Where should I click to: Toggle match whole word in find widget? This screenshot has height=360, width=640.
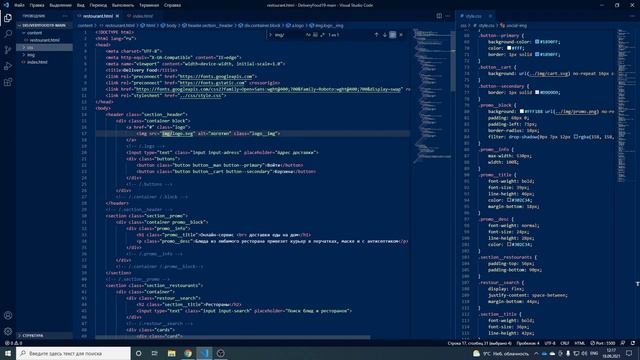[315, 35]
